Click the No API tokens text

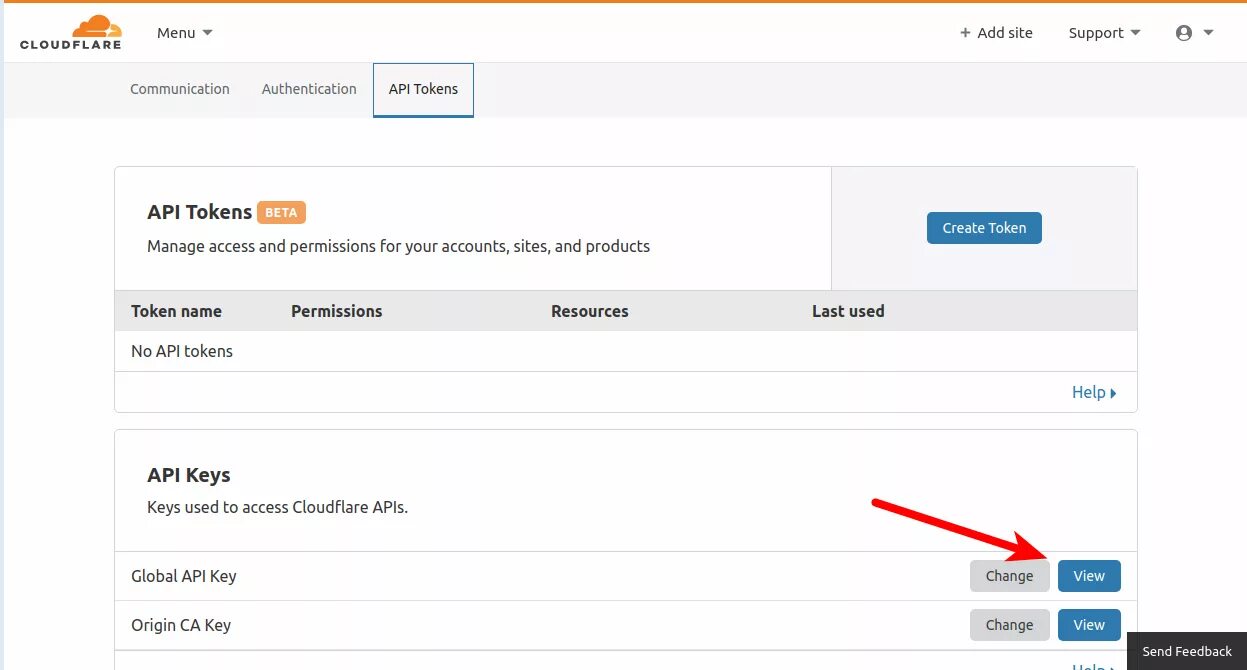click(182, 351)
